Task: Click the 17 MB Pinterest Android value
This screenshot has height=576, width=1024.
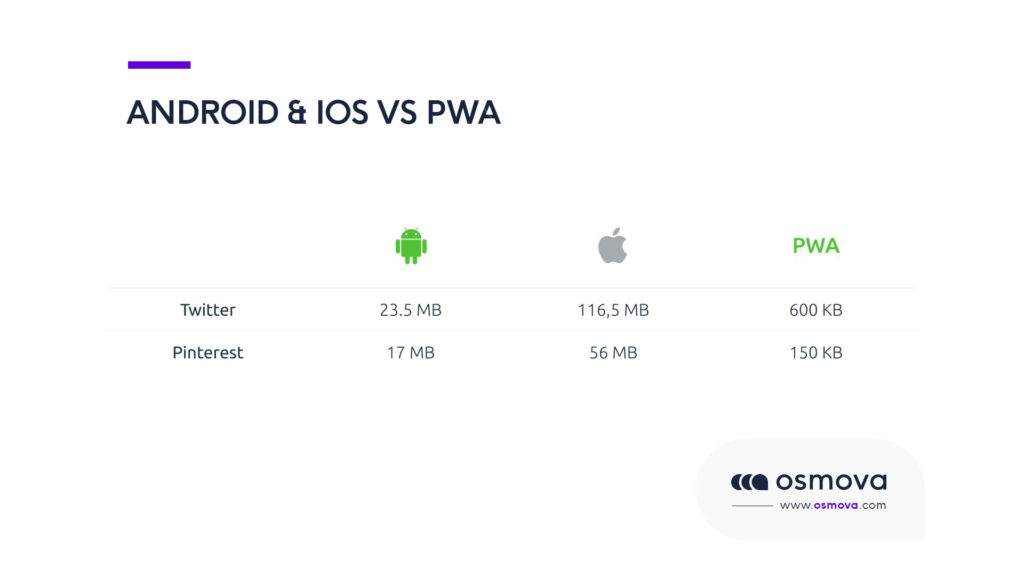Action: click(411, 353)
